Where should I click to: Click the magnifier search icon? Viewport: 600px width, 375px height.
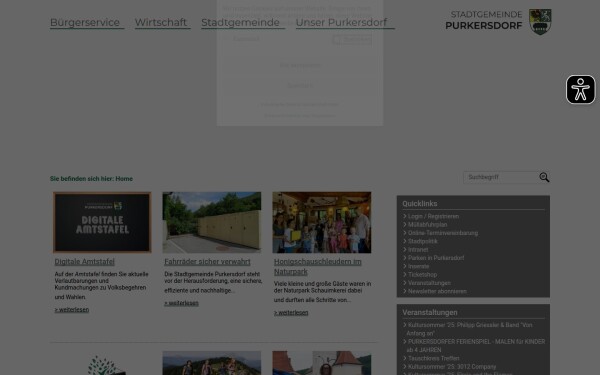(544, 177)
